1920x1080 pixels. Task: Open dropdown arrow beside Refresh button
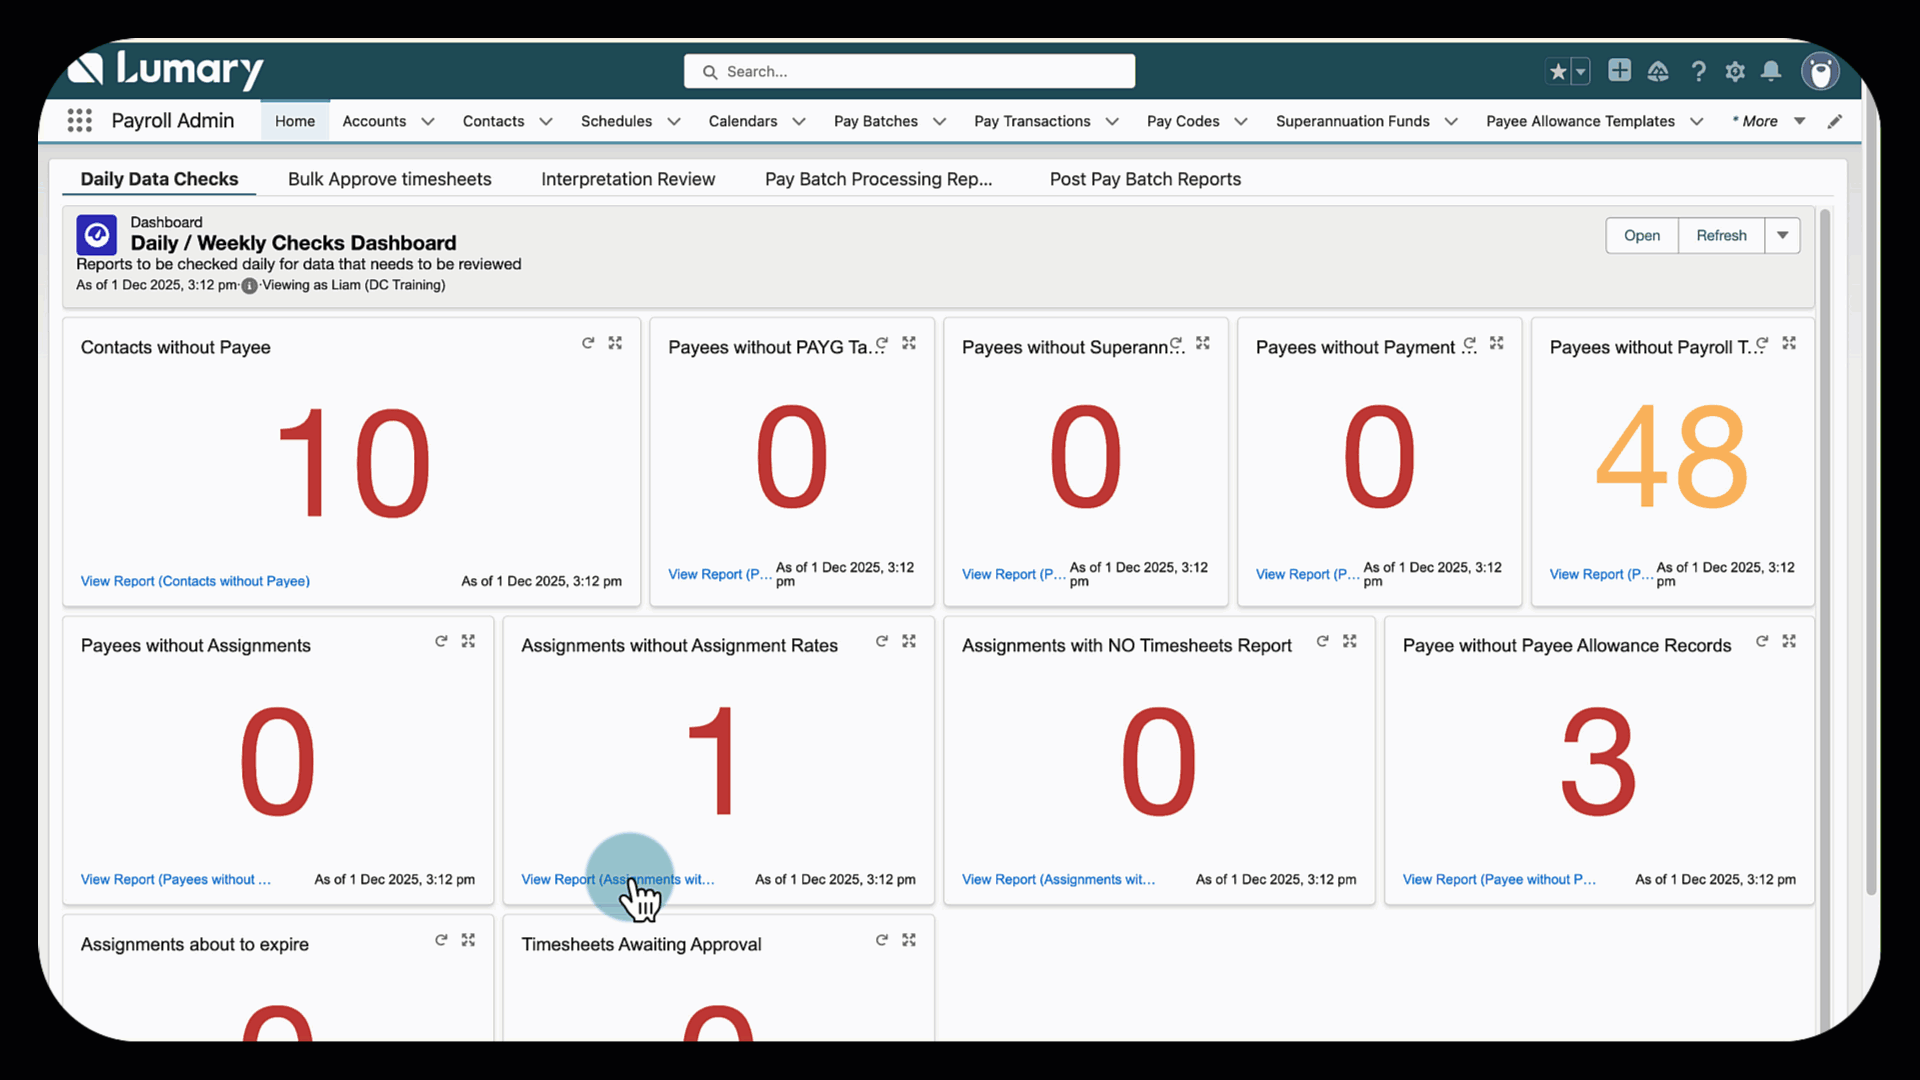[1782, 235]
